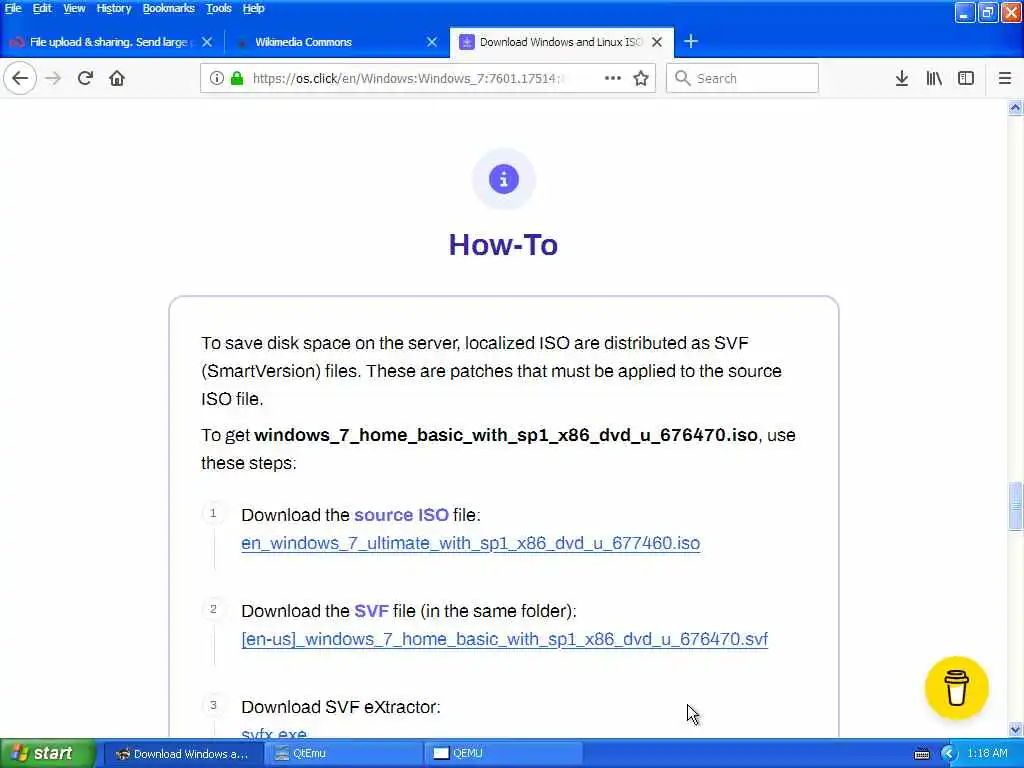Expand hidden tray icons arrow
This screenshot has width=1024, height=768.
point(948,754)
